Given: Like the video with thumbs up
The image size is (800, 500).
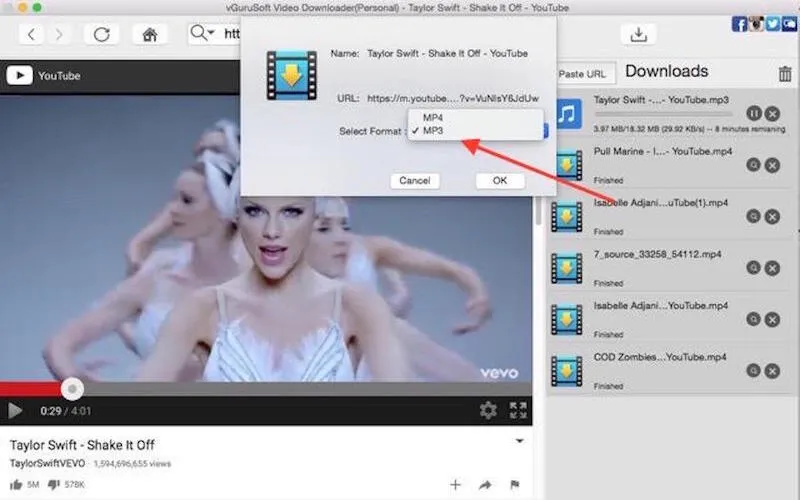Looking at the screenshot, I should [16, 485].
